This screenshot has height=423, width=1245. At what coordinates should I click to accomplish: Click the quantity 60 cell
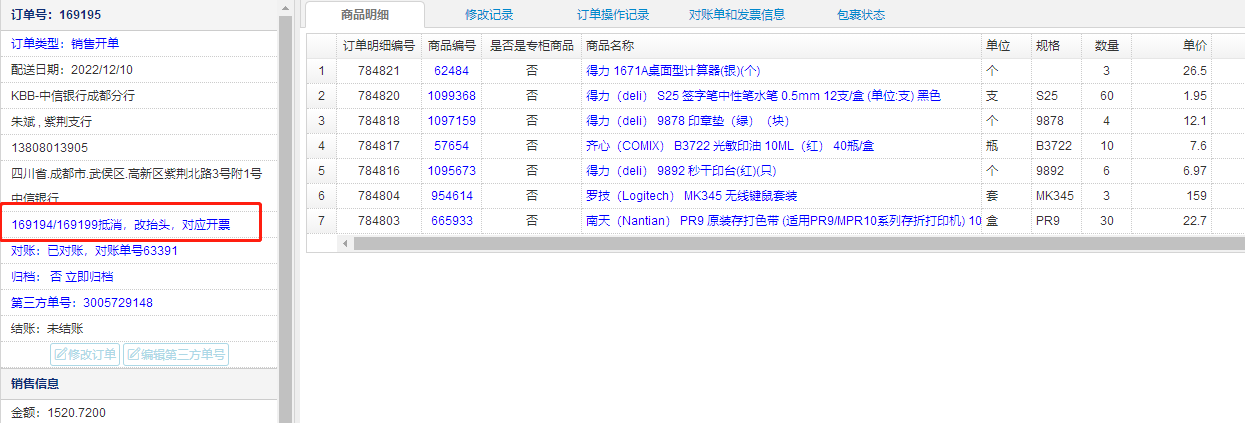1106,96
